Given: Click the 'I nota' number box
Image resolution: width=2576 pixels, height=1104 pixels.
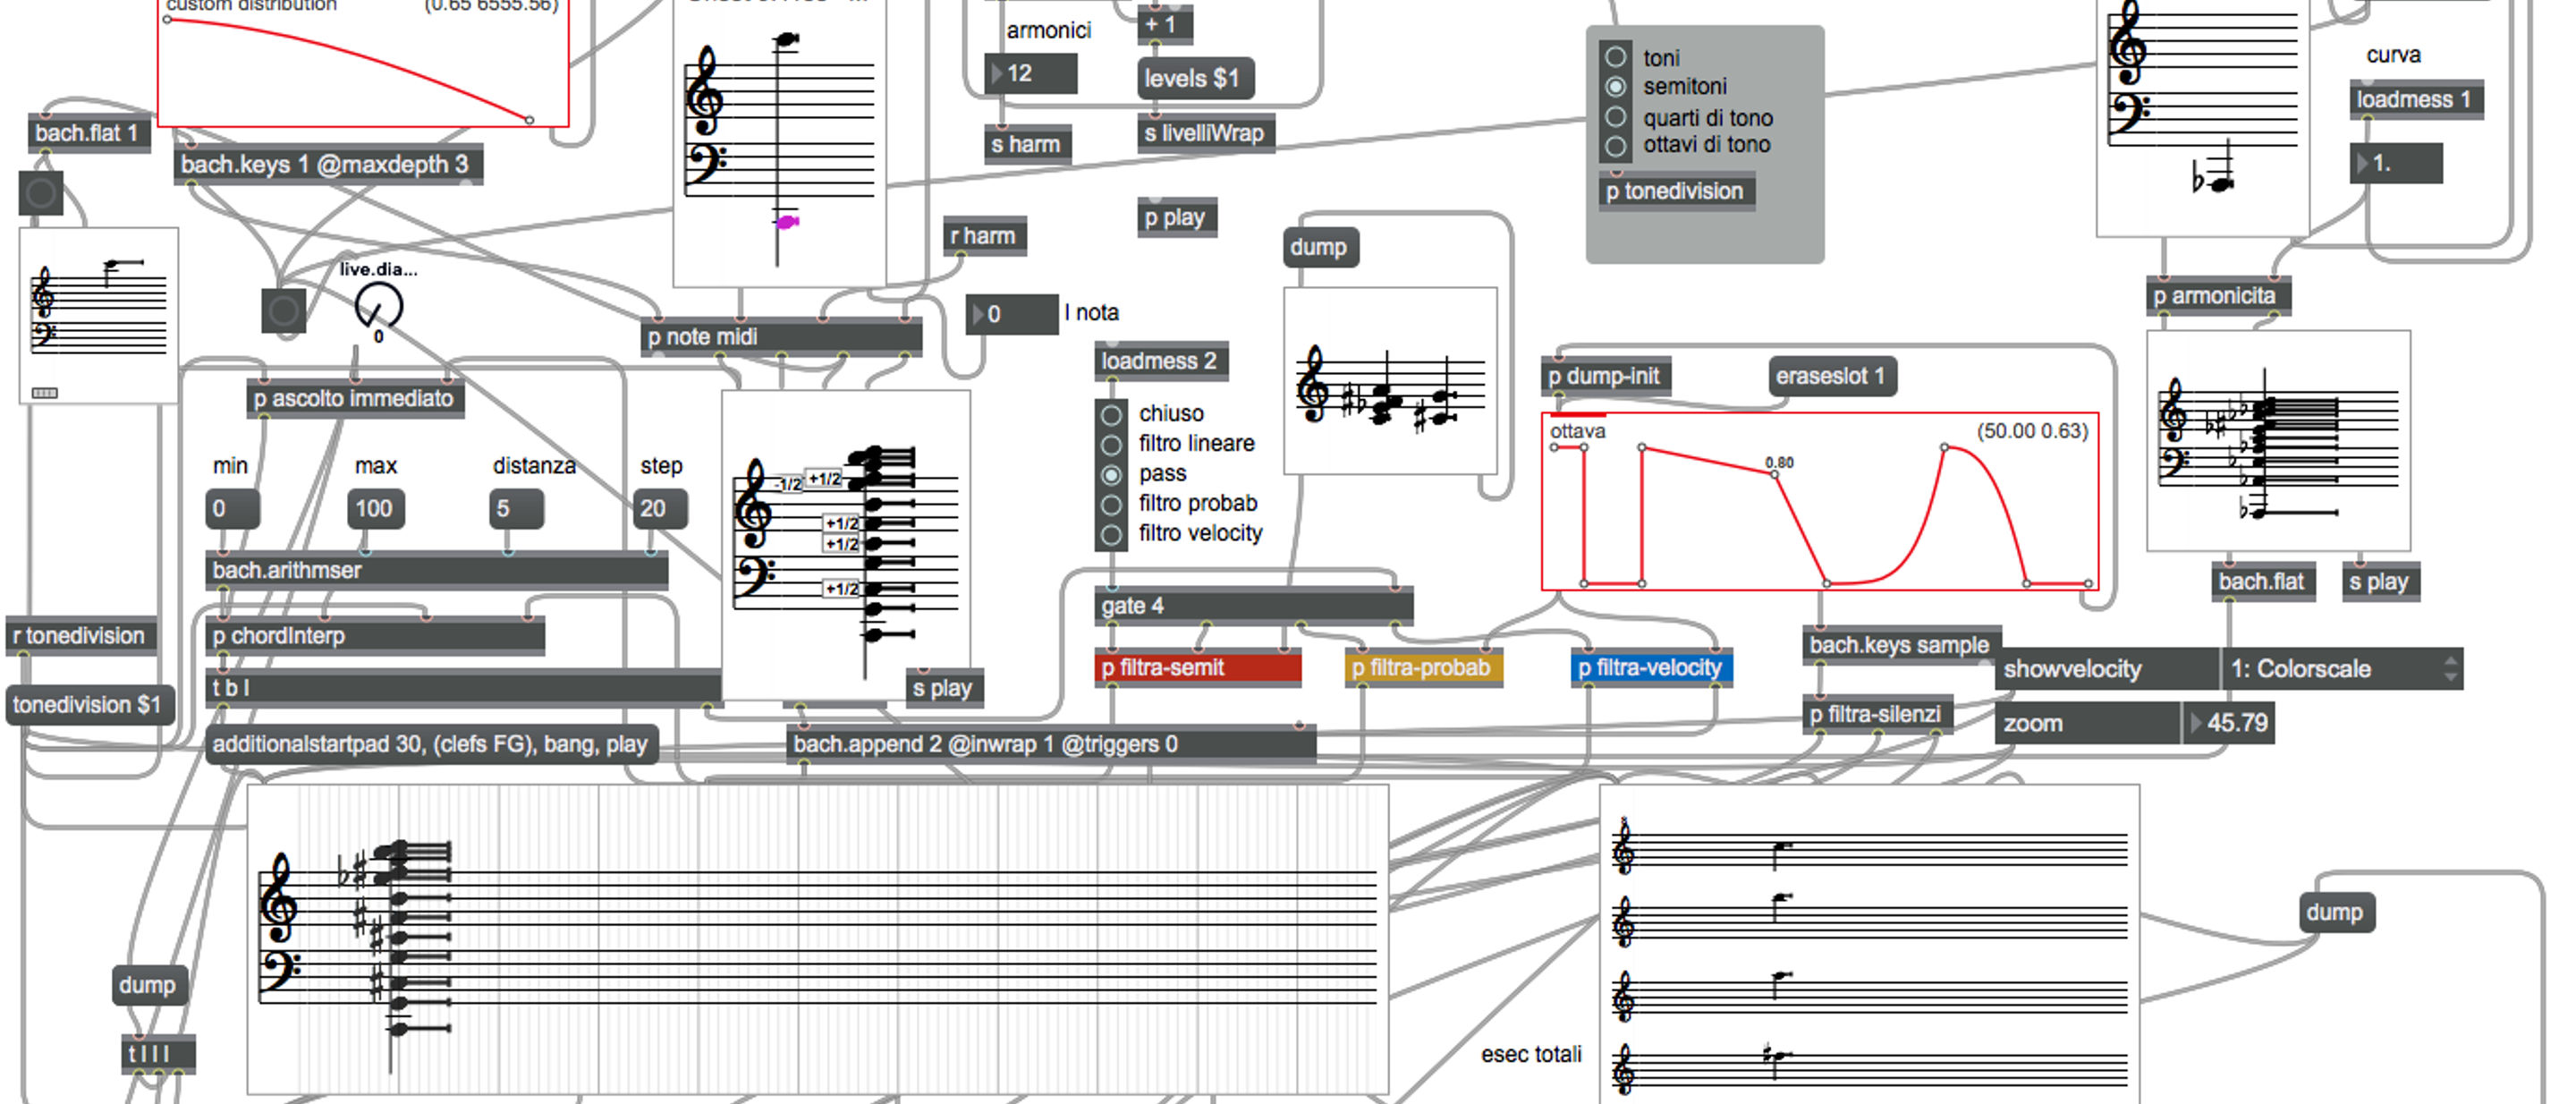Looking at the screenshot, I should (1012, 314).
